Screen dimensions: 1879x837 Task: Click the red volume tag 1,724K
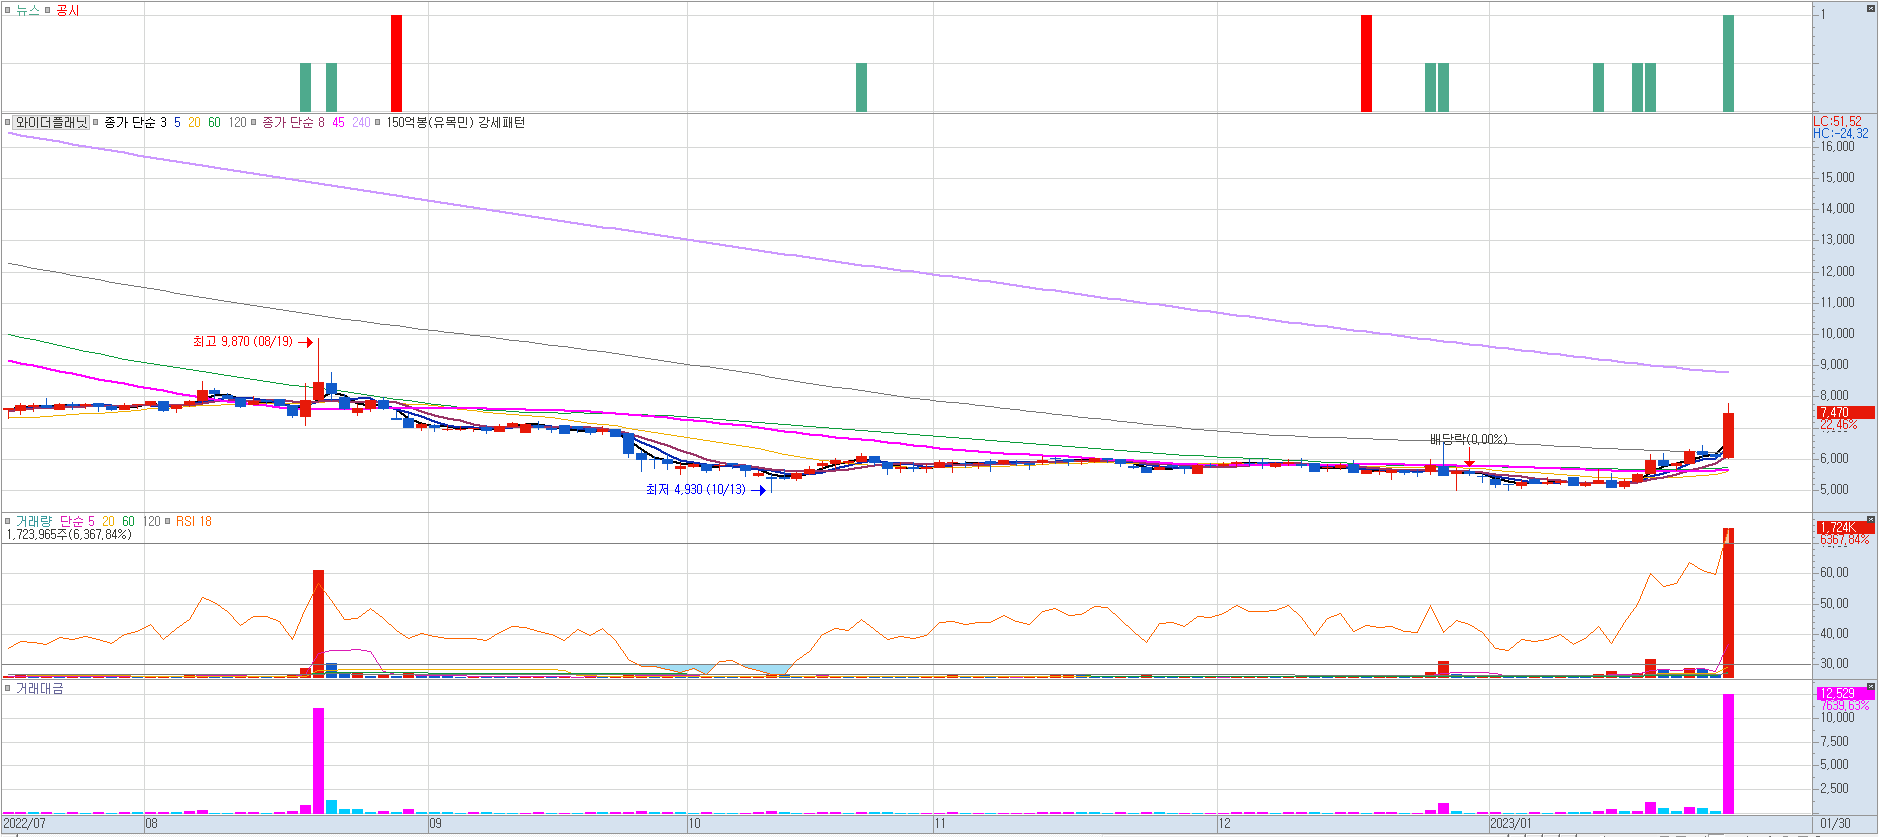click(1845, 527)
